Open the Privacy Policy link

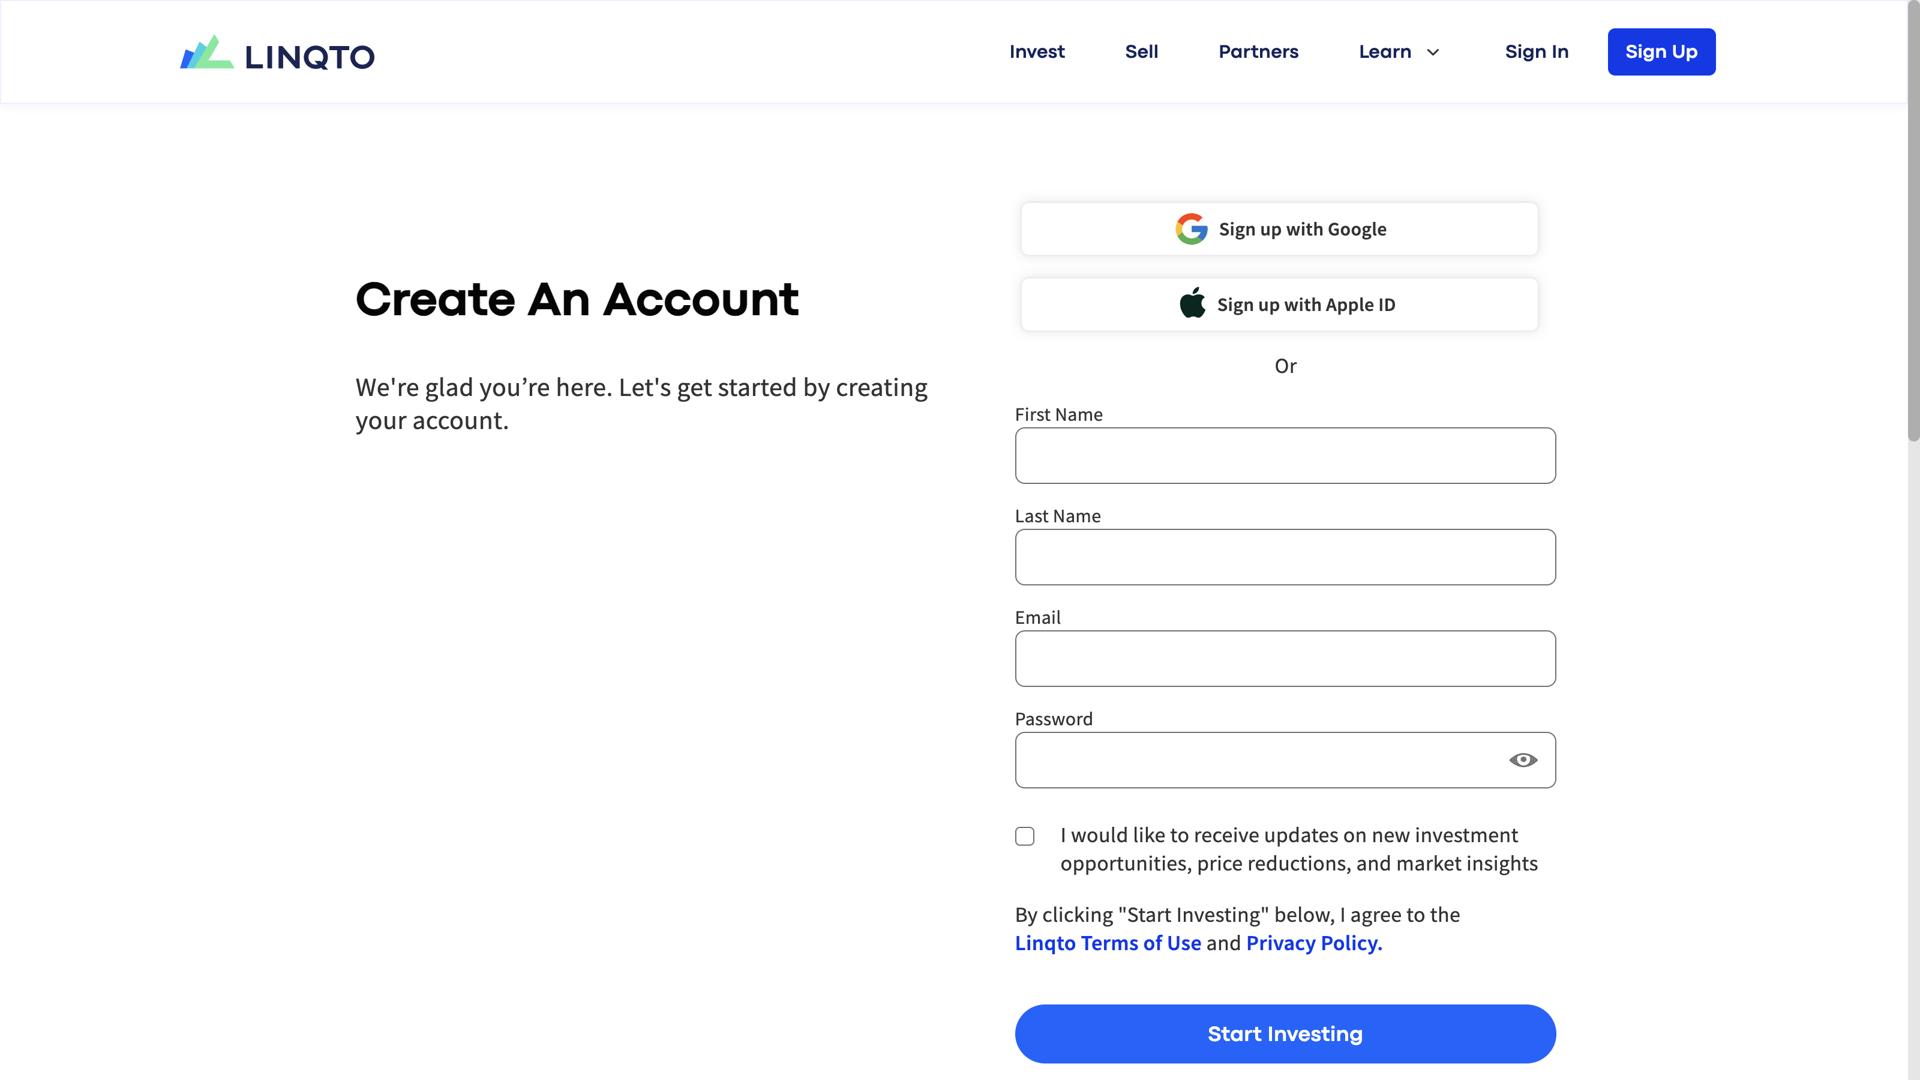pyautogui.click(x=1313, y=943)
